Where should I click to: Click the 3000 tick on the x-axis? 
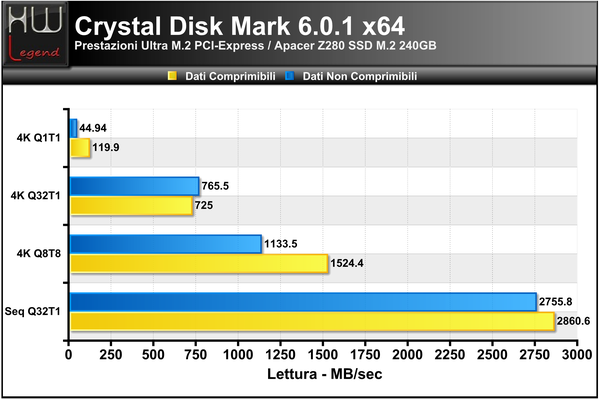[x=577, y=355]
